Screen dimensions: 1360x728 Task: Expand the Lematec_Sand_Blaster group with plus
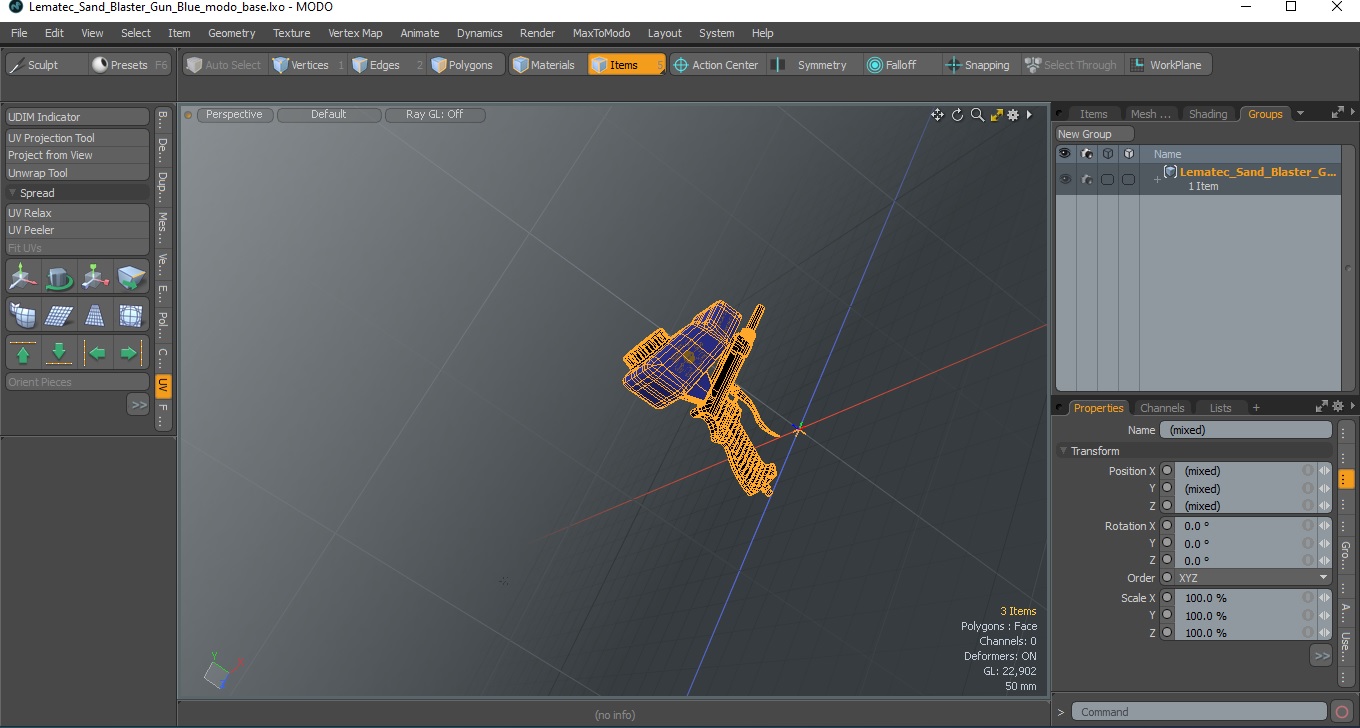tap(1157, 180)
